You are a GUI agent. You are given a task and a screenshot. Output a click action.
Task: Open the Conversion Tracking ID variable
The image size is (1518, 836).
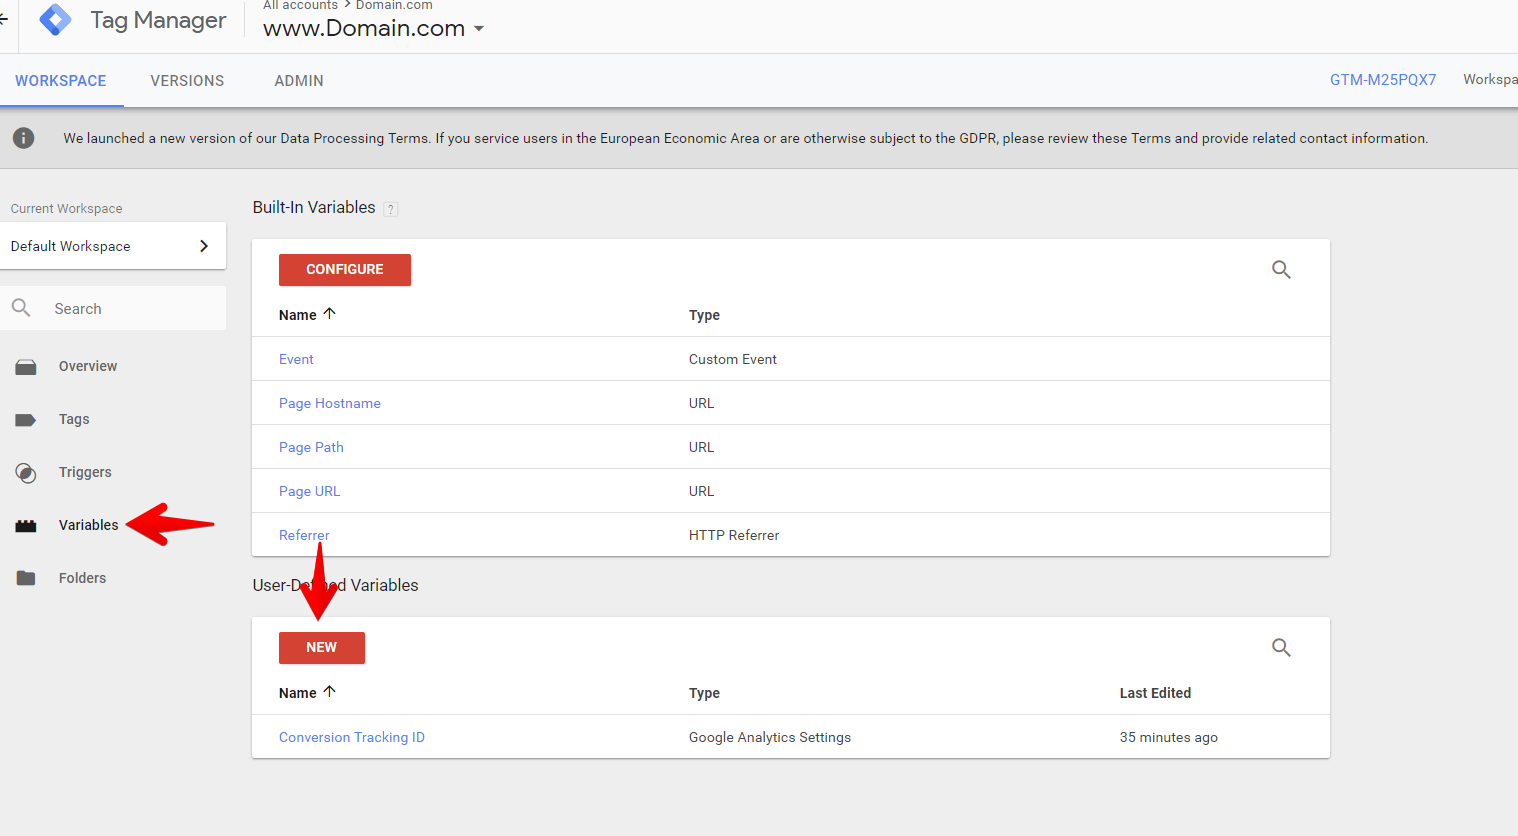coord(352,737)
